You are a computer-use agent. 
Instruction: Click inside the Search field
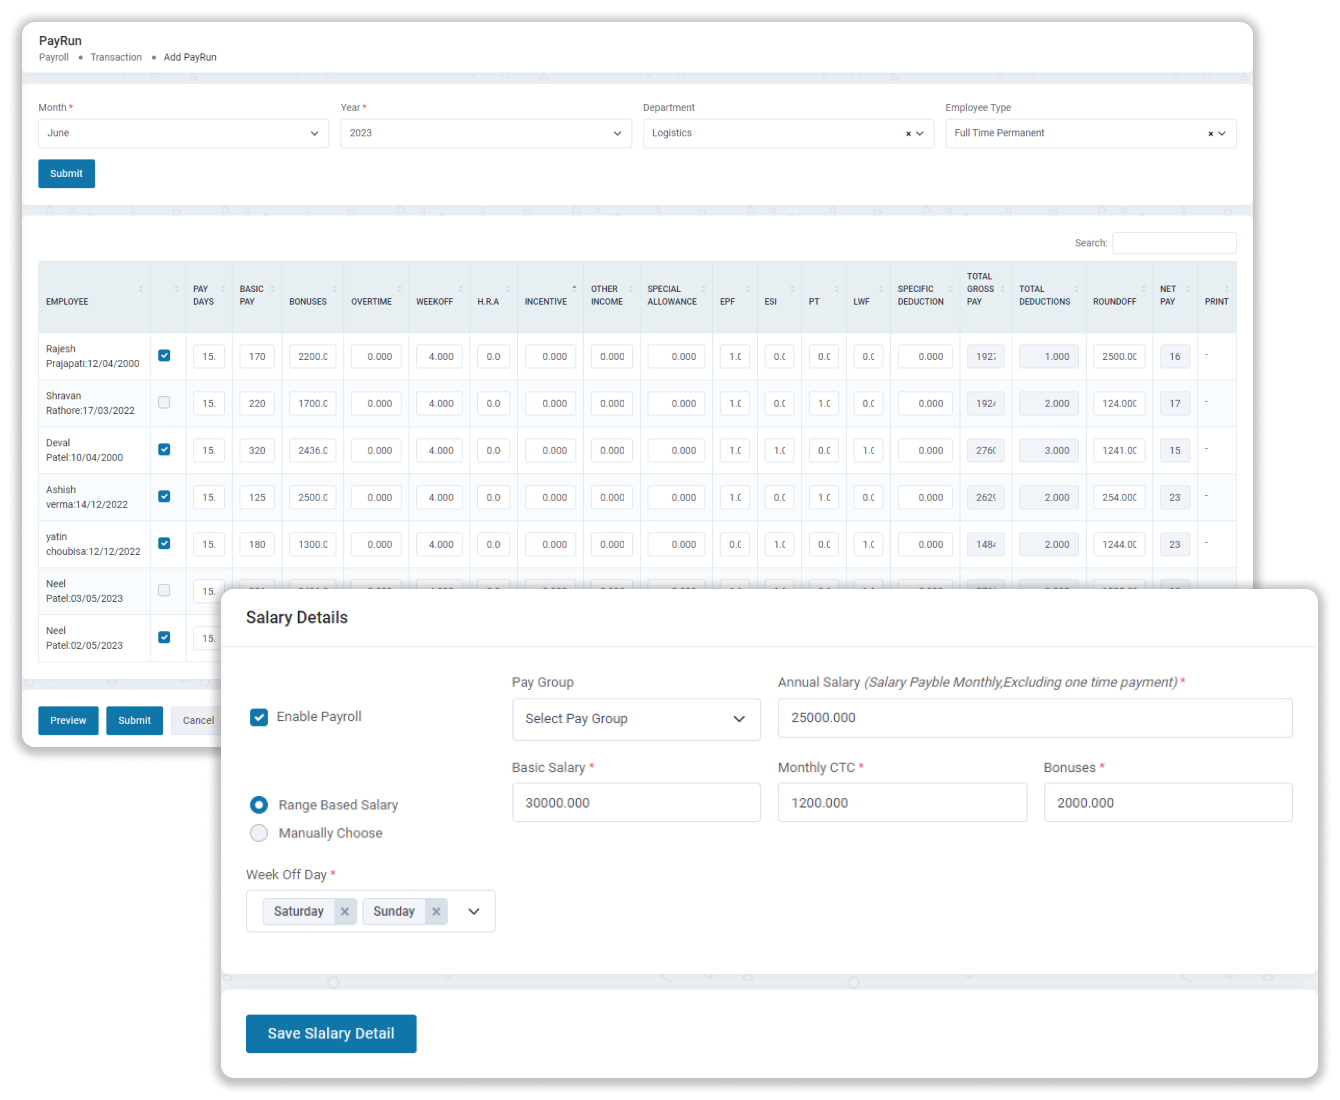coord(1174,243)
